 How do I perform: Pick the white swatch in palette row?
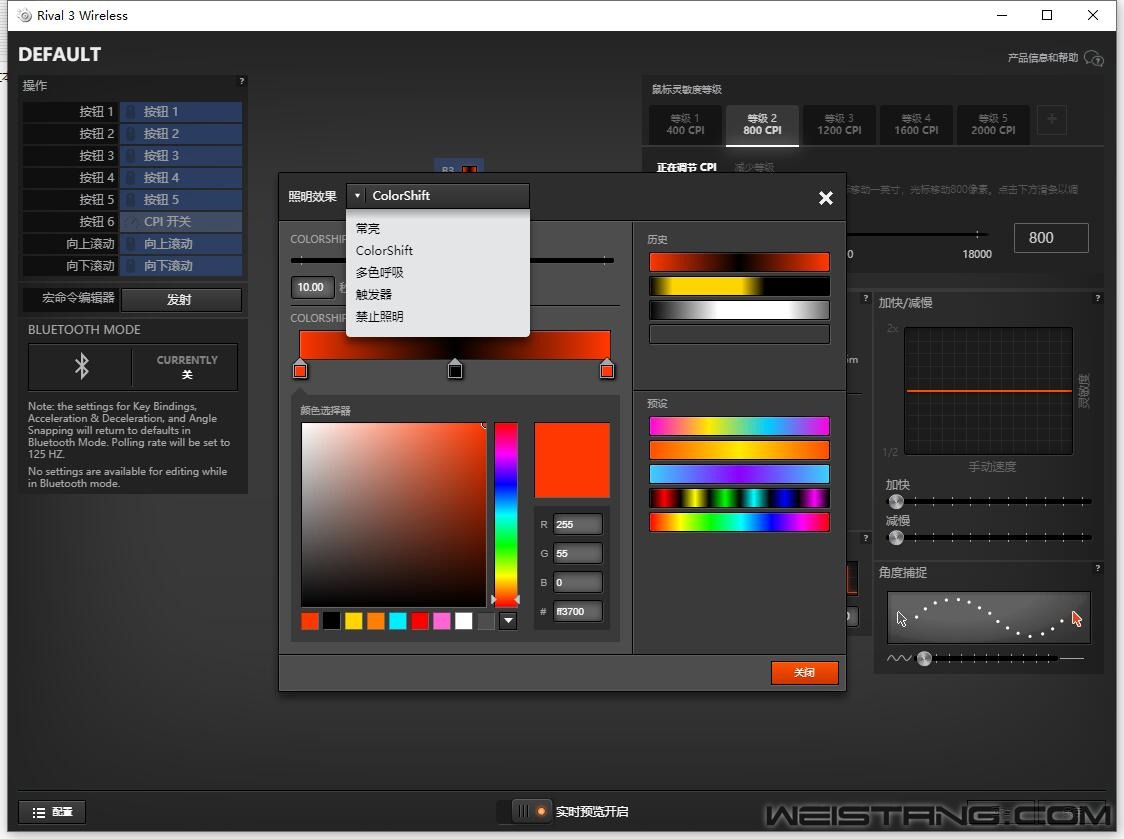point(464,621)
